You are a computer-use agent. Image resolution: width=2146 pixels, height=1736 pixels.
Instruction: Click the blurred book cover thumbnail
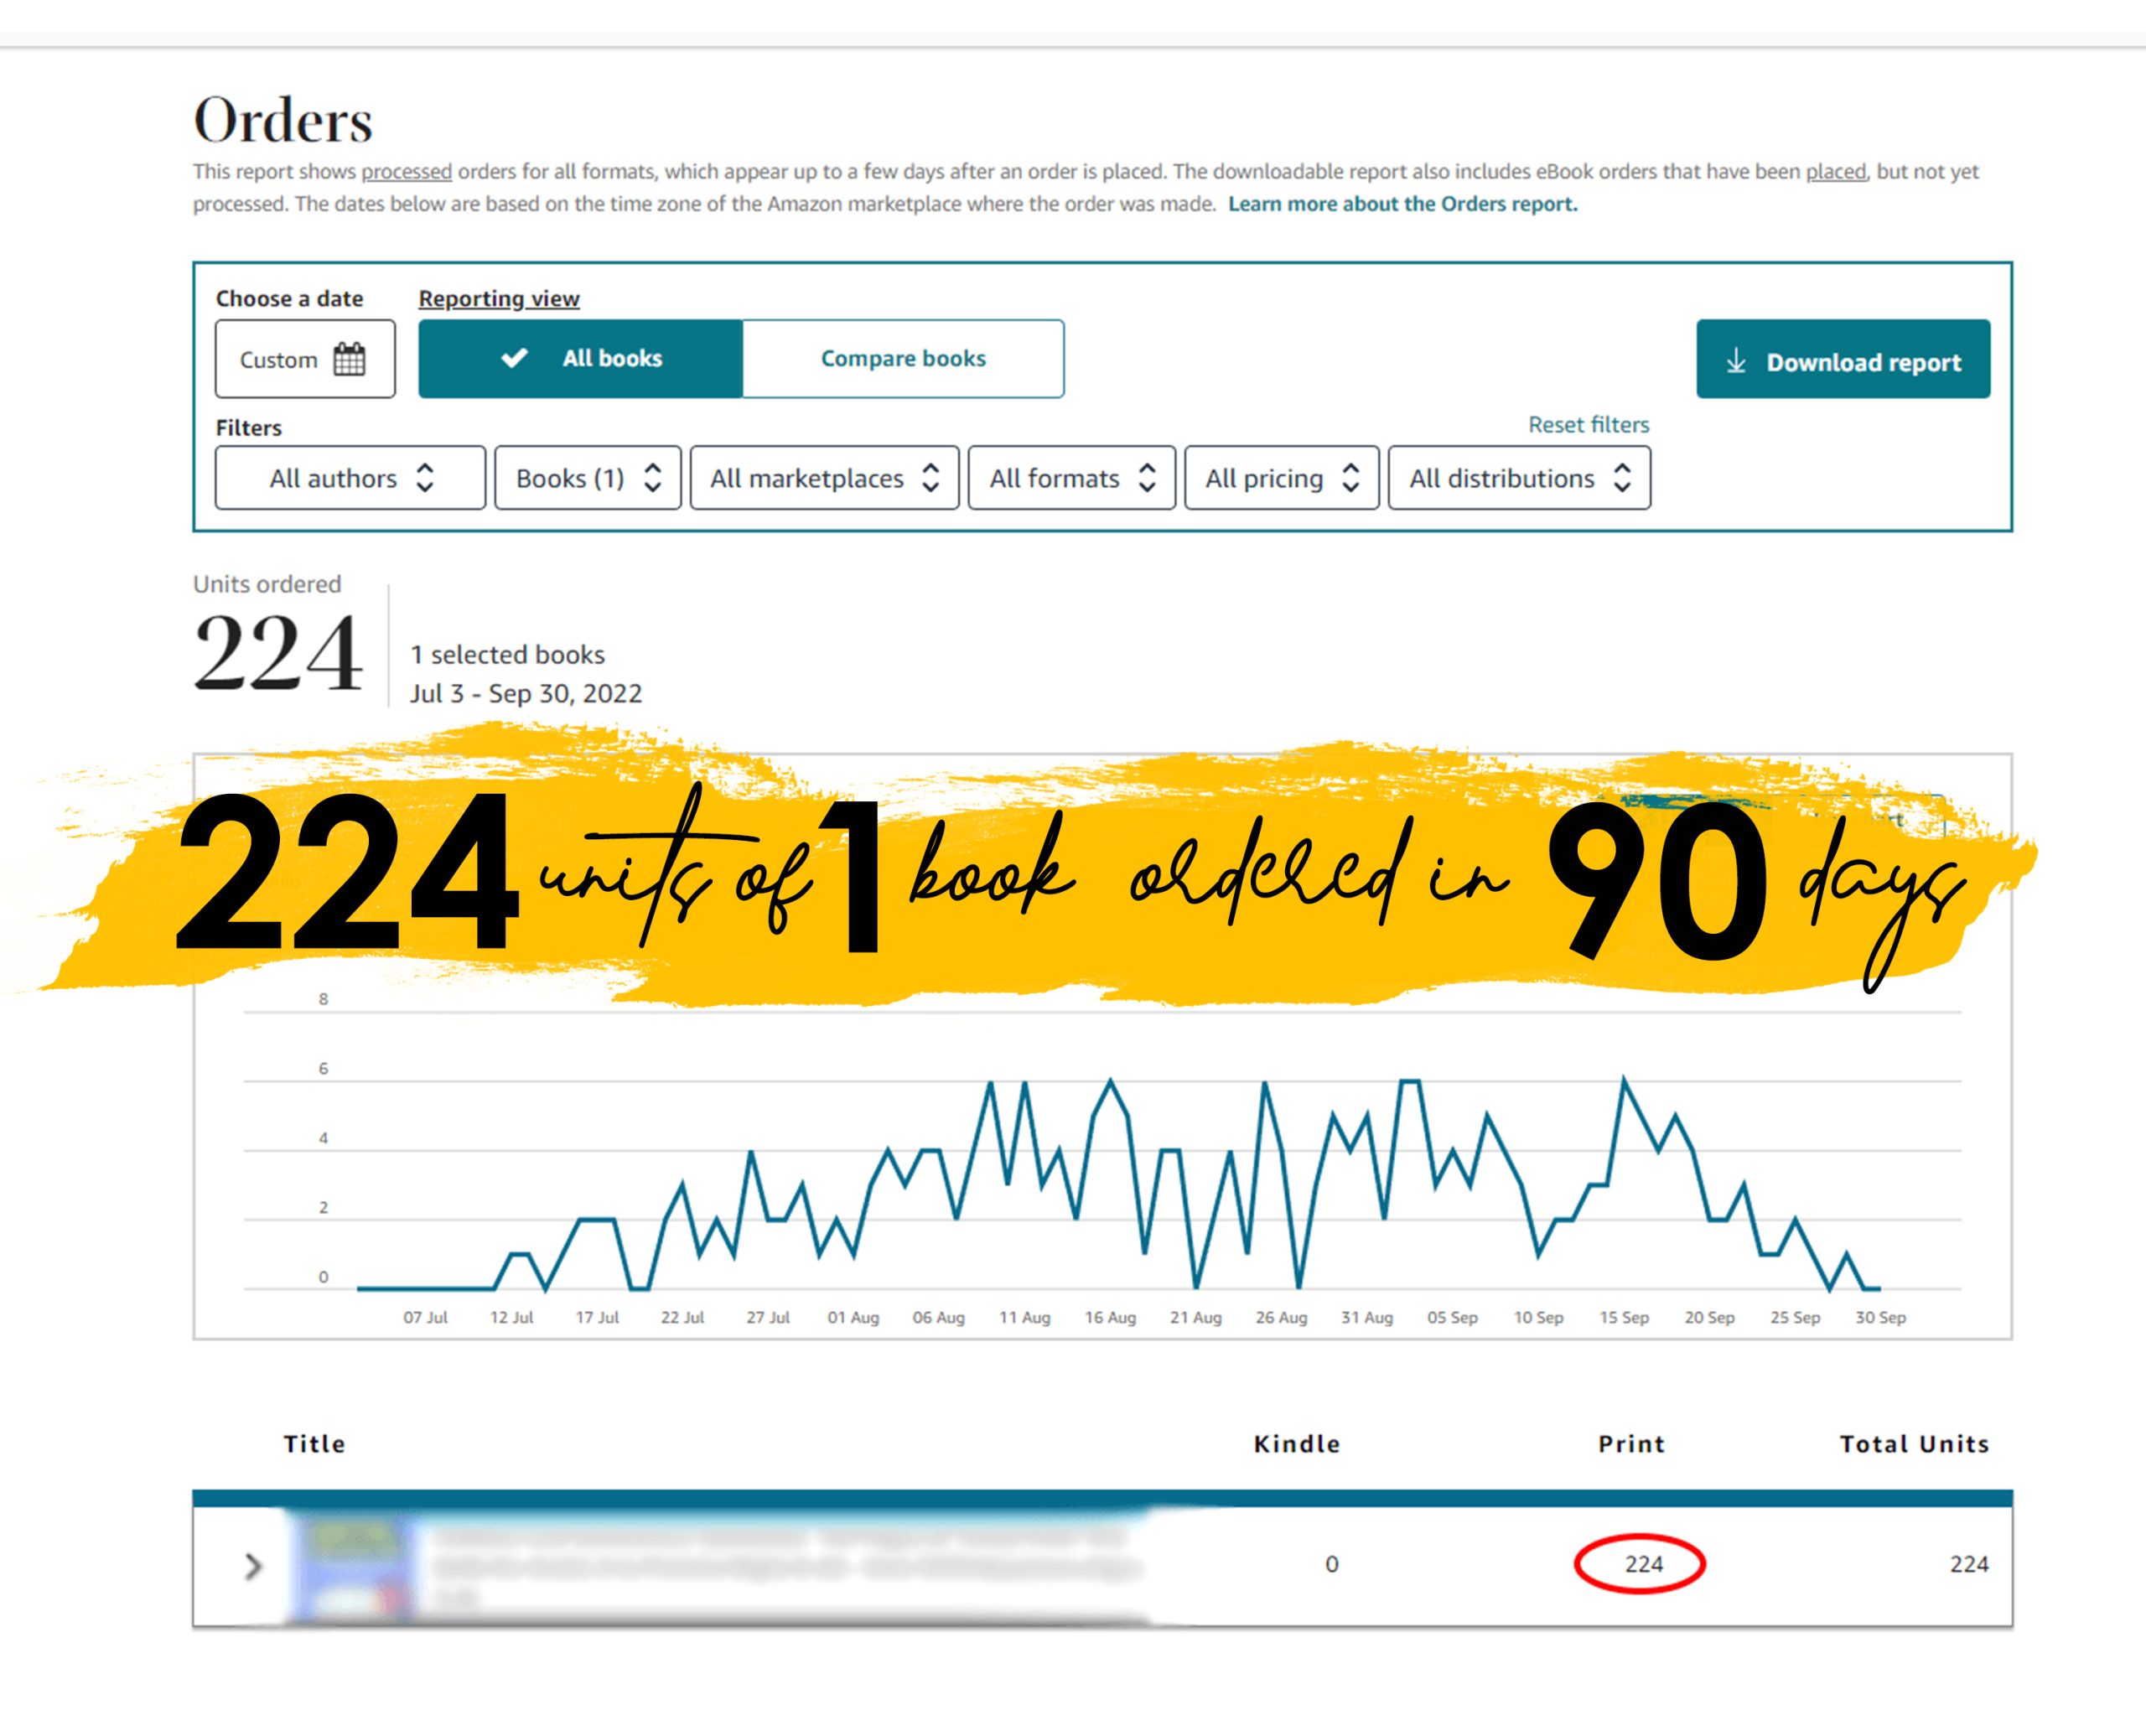point(352,1566)
